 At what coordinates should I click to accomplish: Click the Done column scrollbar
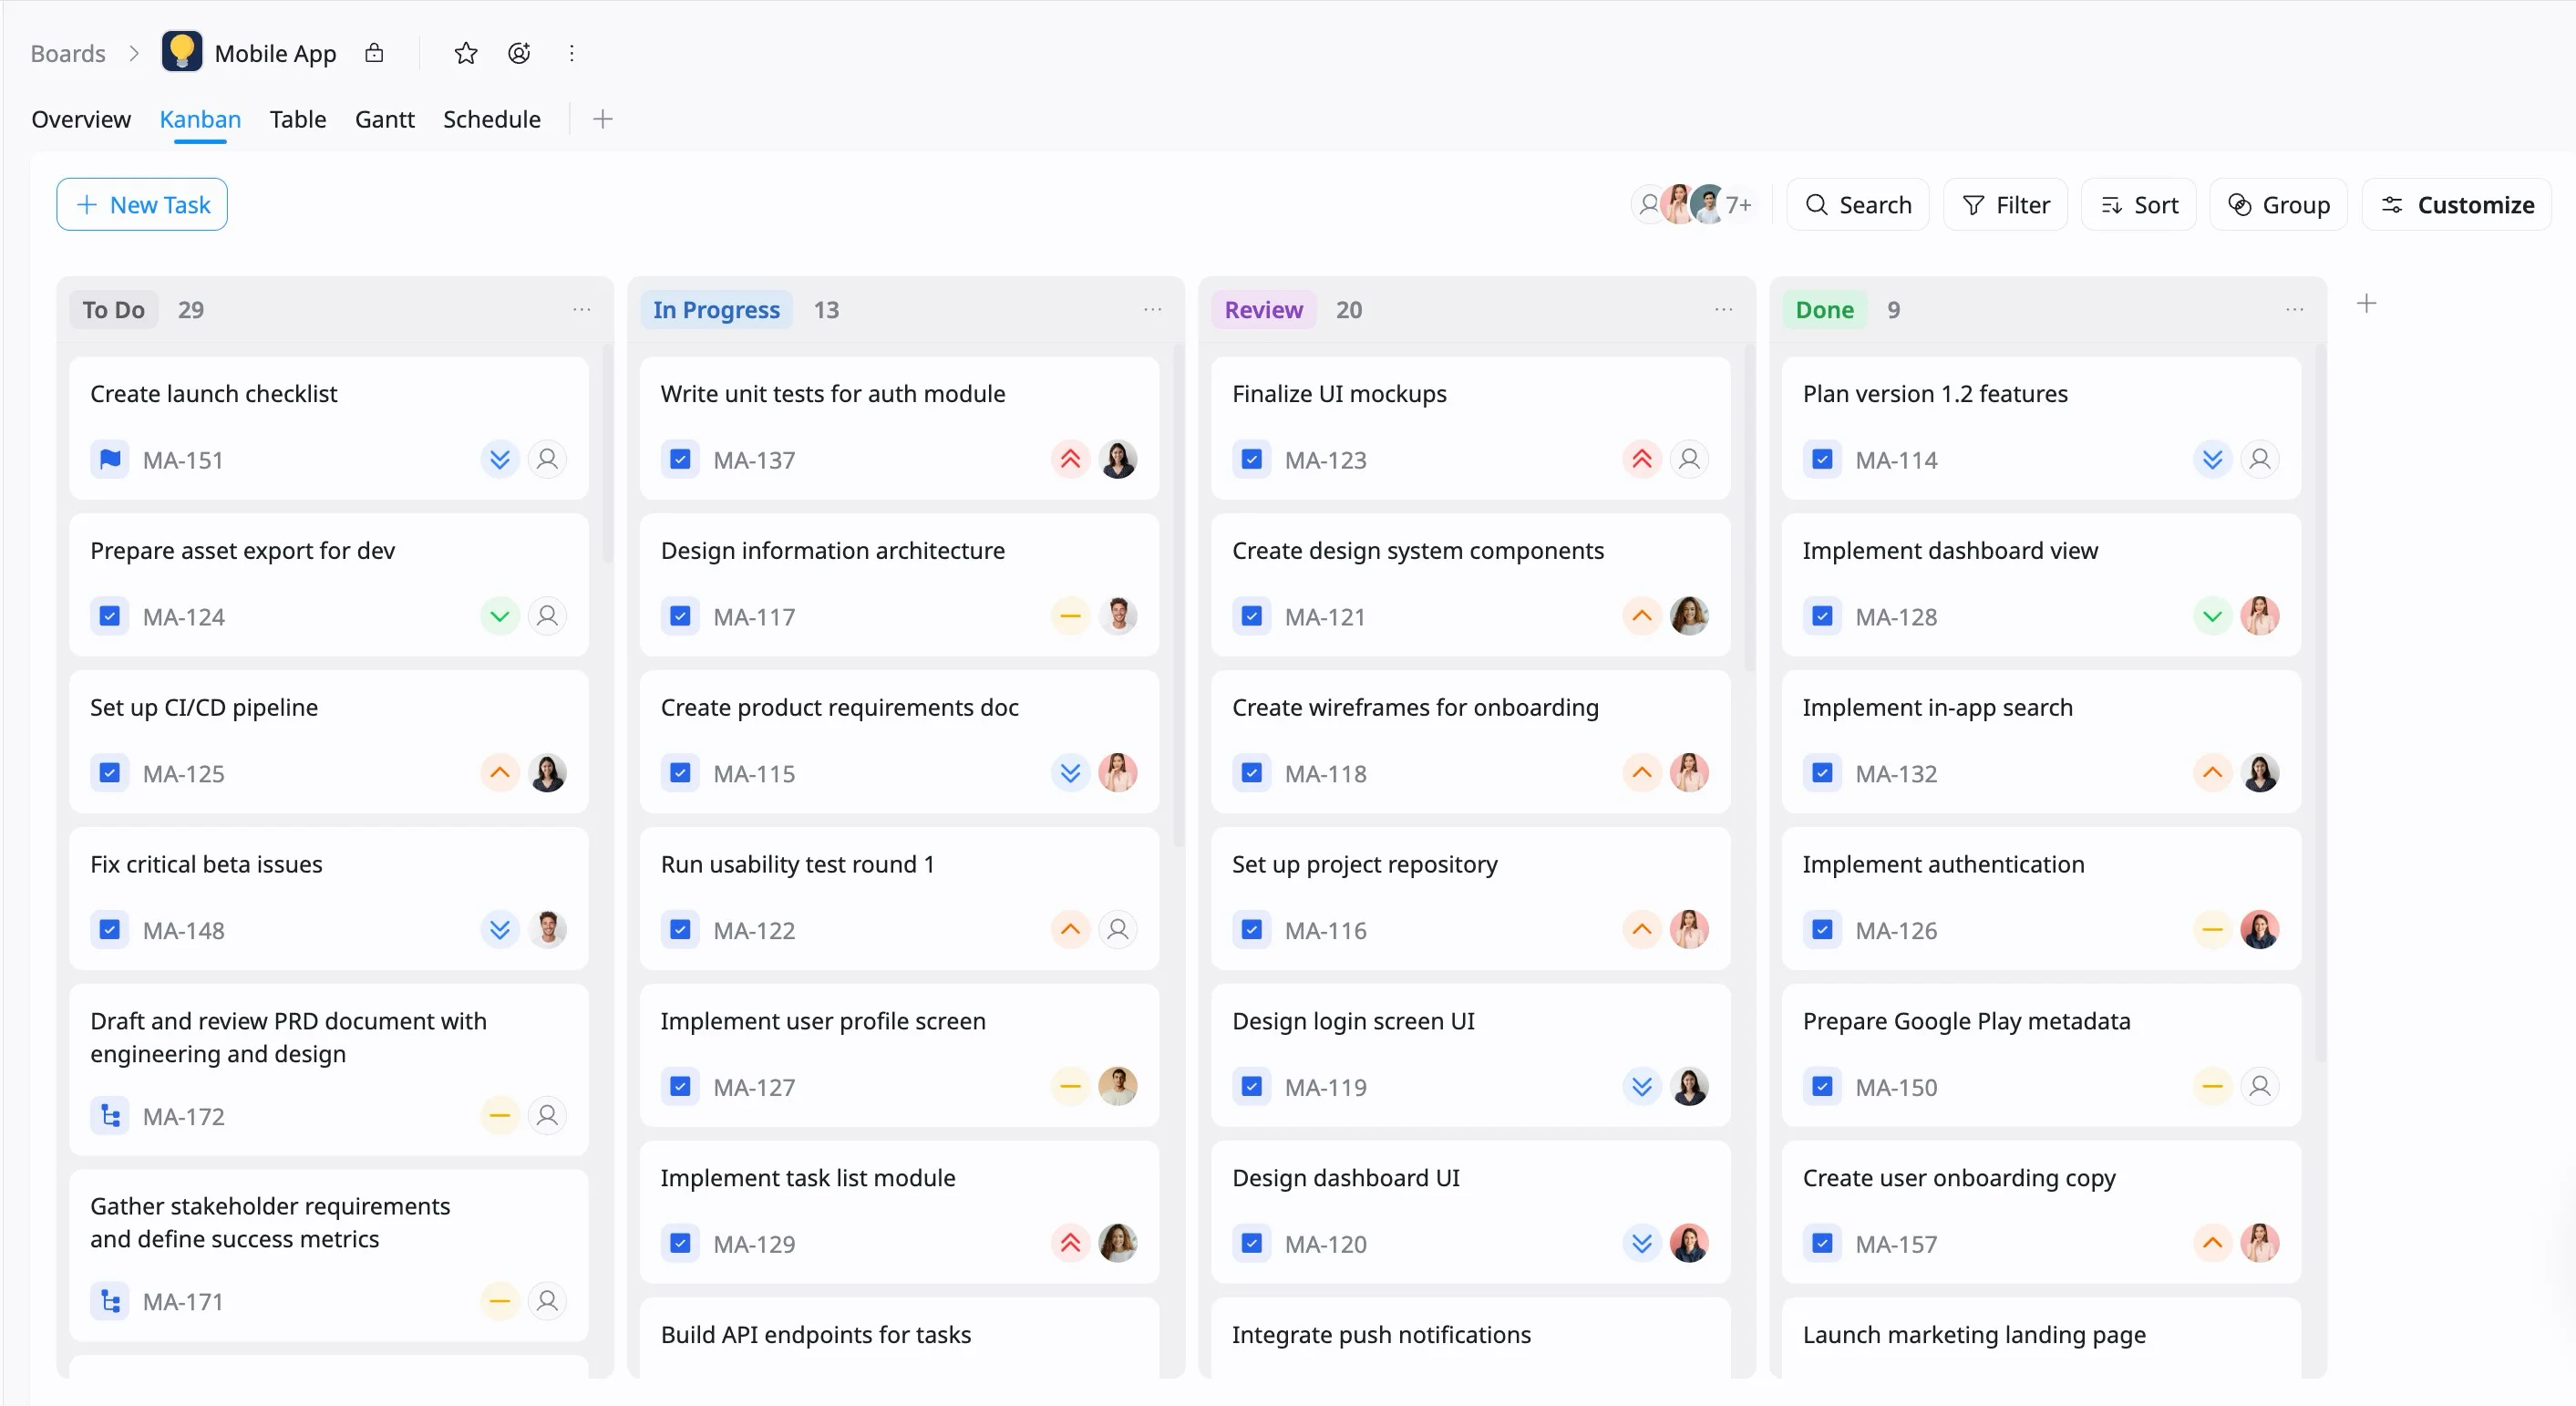point(2320,704)
